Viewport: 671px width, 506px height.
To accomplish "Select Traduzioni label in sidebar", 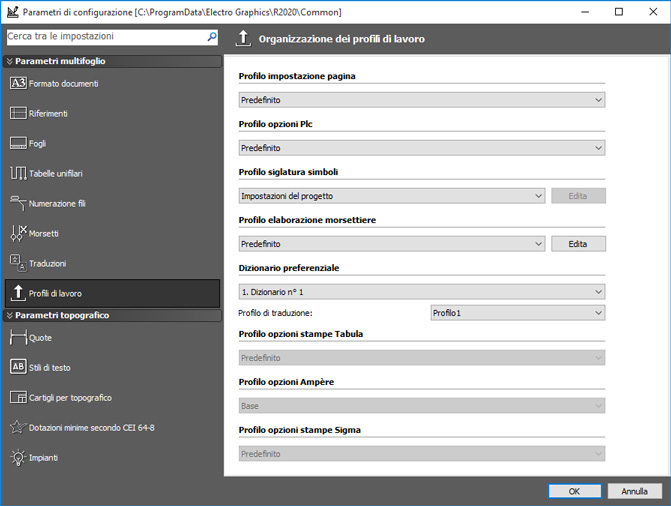I will coord(48,263).
